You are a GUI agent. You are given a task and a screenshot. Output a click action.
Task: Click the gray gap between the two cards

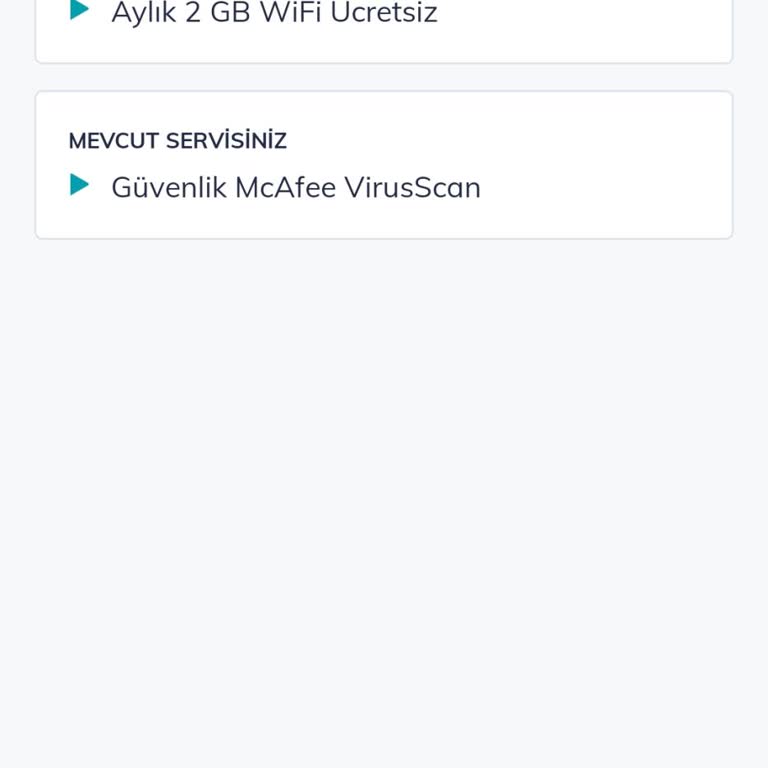[x=384, y=77]
